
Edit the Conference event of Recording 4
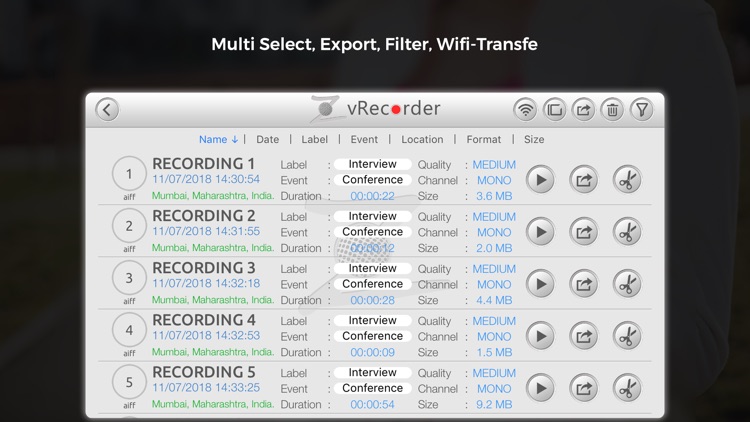point(373,336)
